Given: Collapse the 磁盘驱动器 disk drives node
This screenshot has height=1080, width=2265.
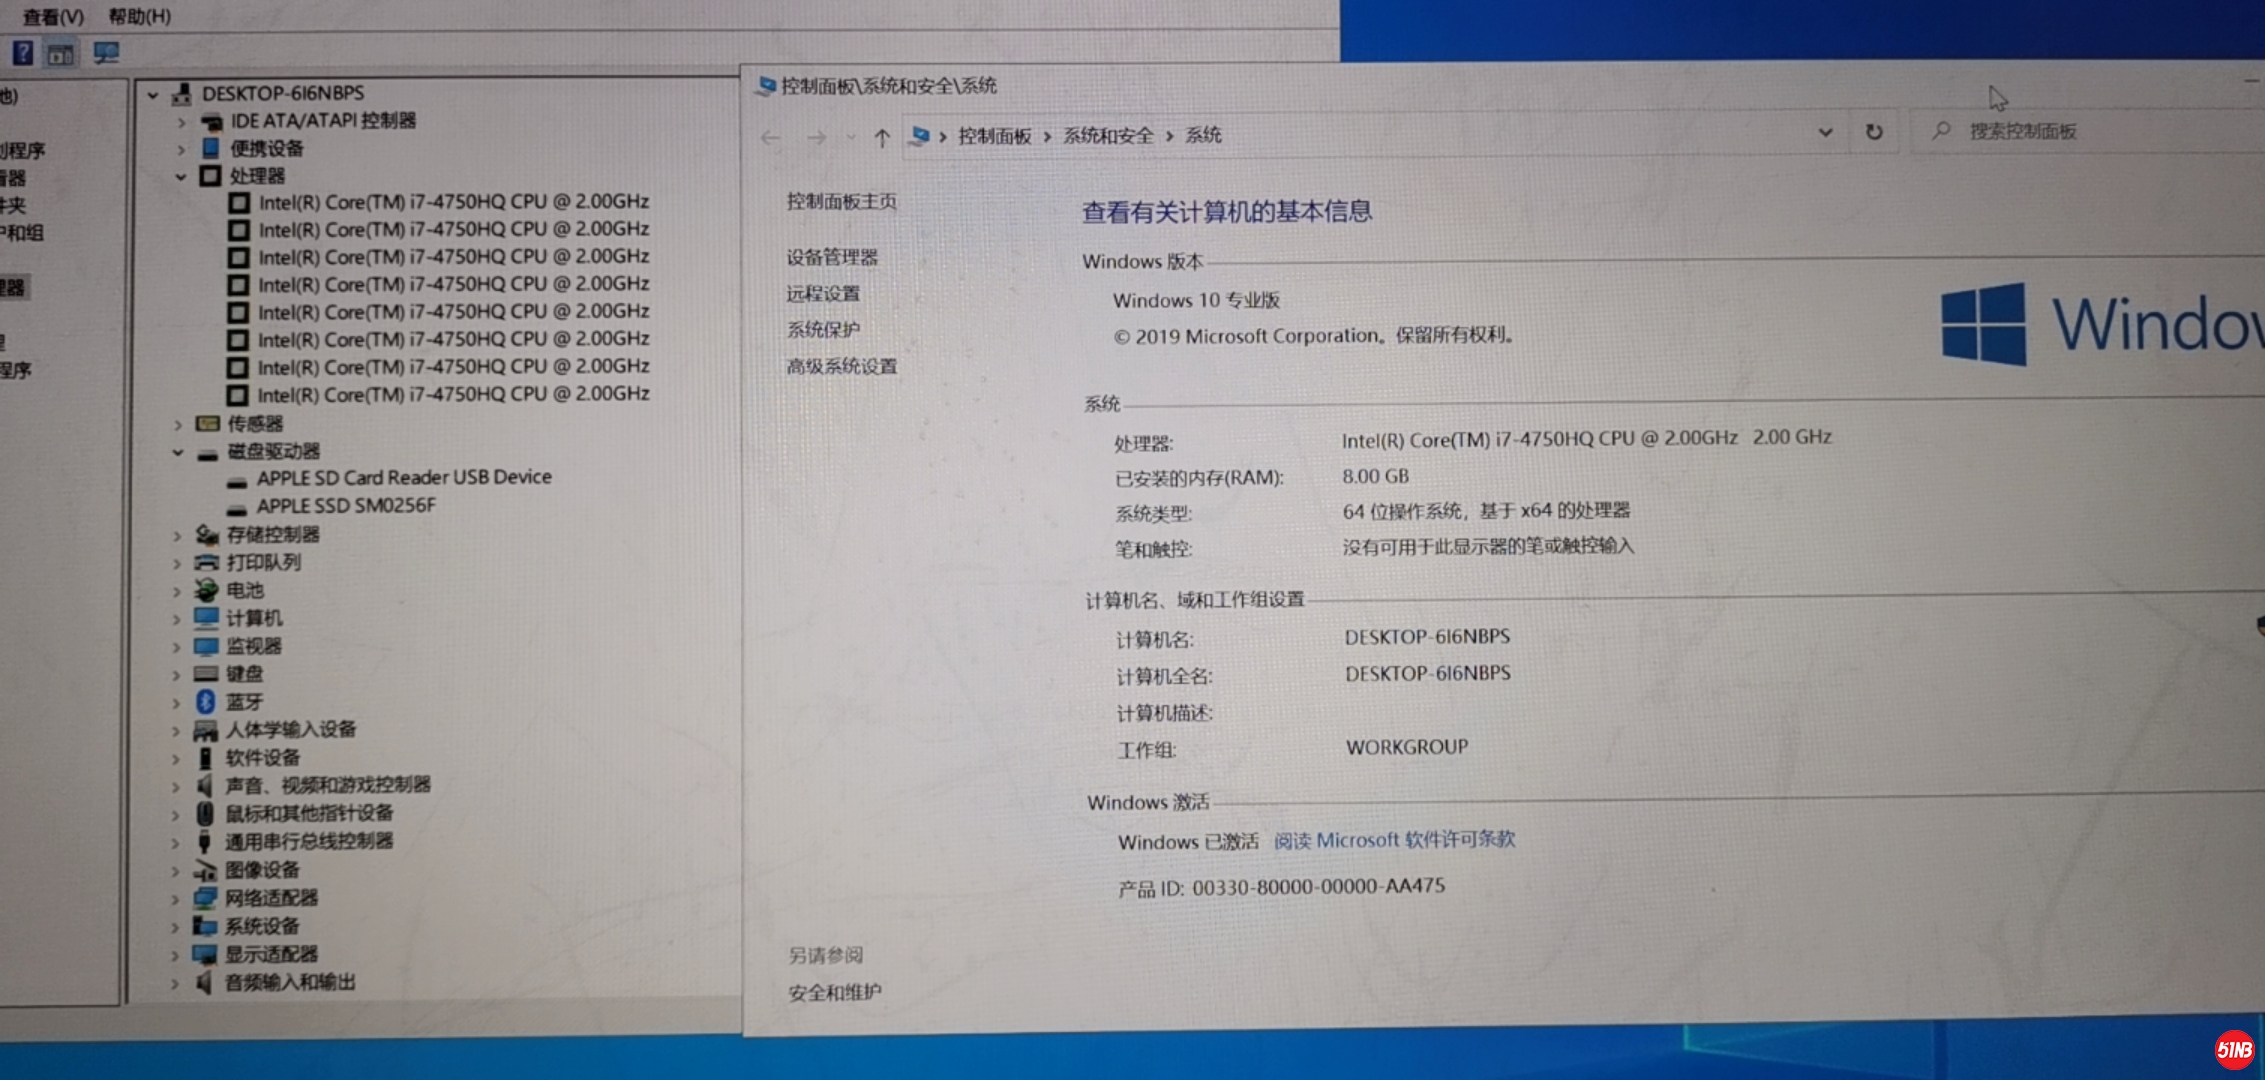Looking at the screenshot, I should click(178, 452).
